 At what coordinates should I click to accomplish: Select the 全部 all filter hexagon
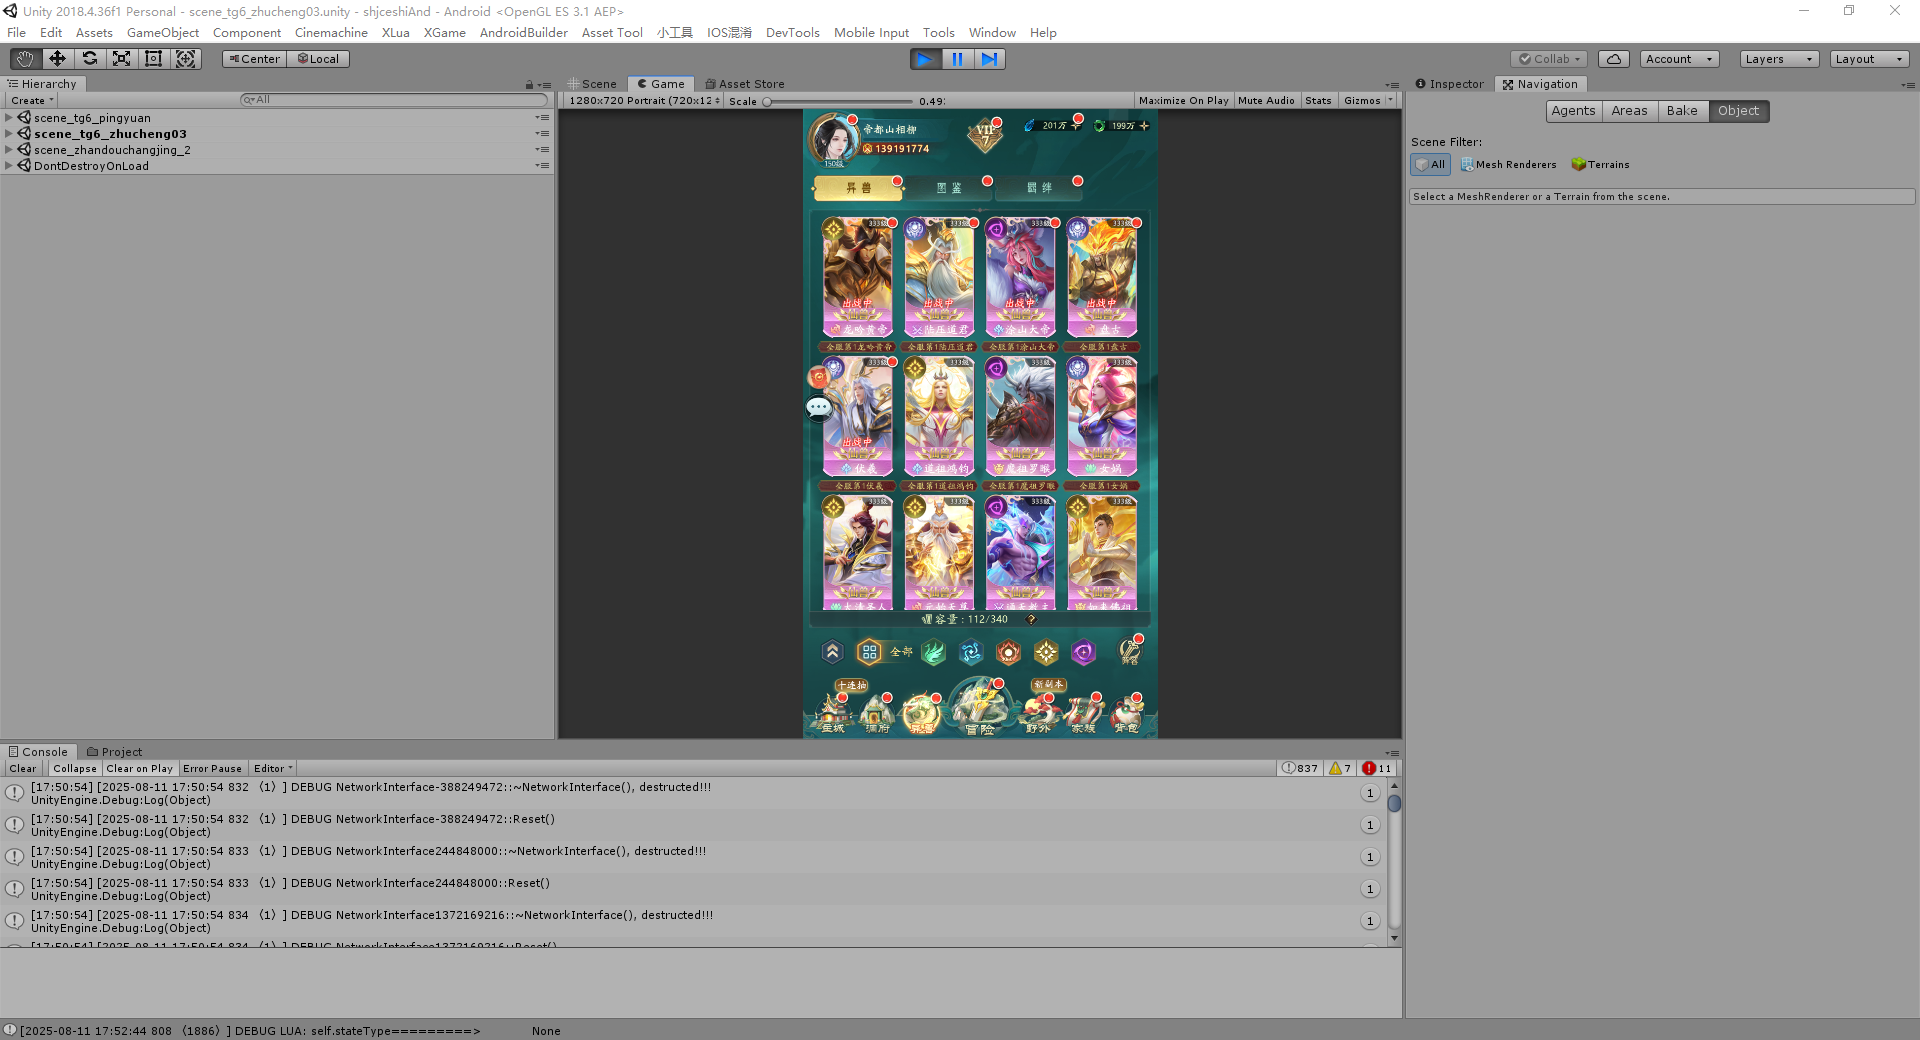pyautogui.click(x=870, y=652)
